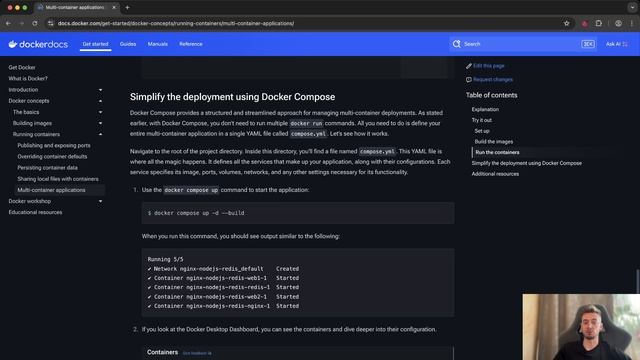Image resolution: width=640 pixels, height=360 pixels.
Task: Open the Get started nav tab
Action: [x=96, y=44]
